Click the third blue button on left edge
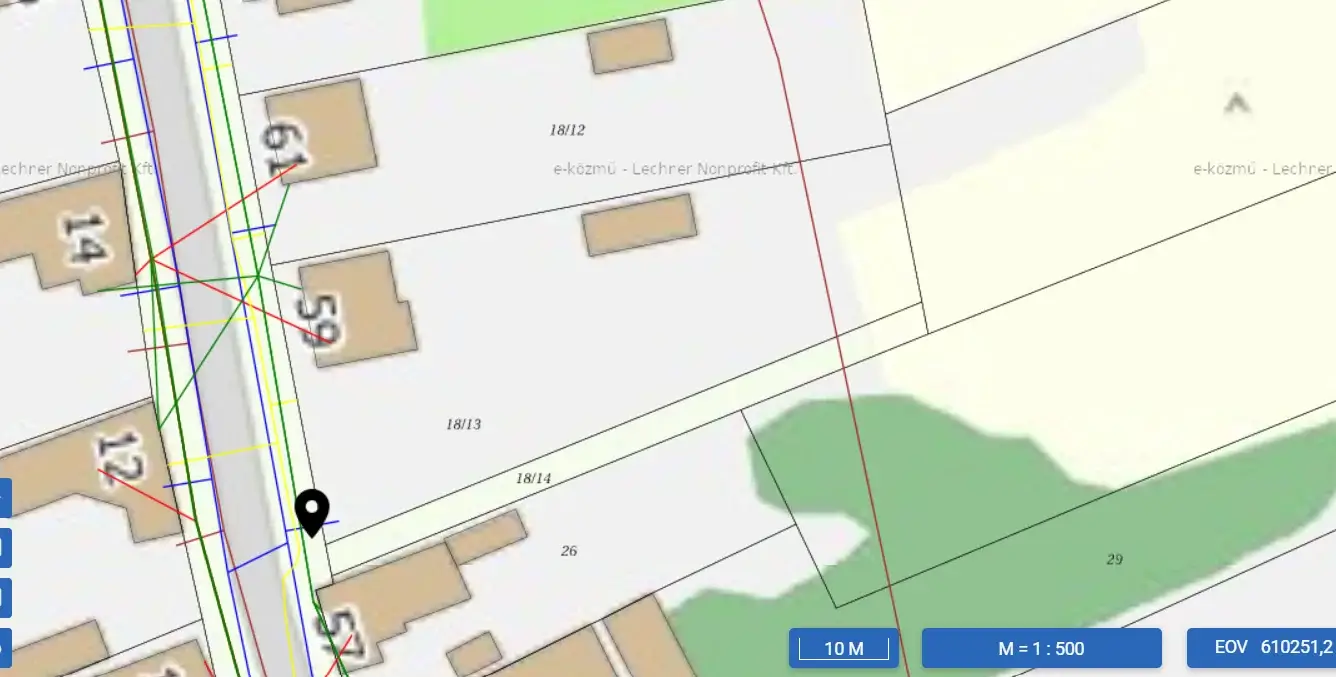 point(5,597)
